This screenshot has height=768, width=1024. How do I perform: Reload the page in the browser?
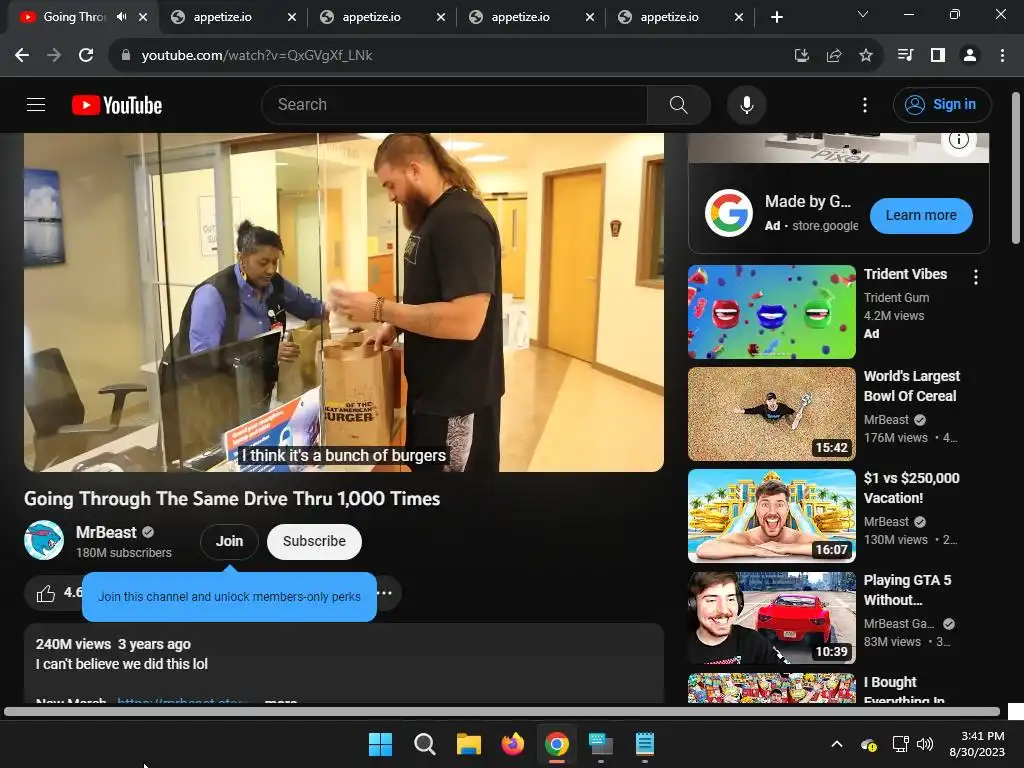point(86,56)
